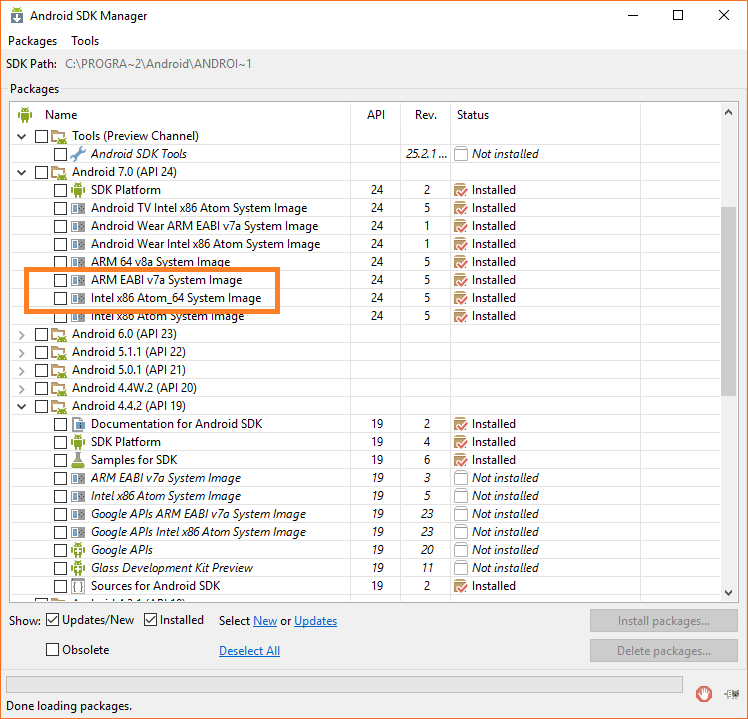Click the red stop hand icon

coord(705,693)
